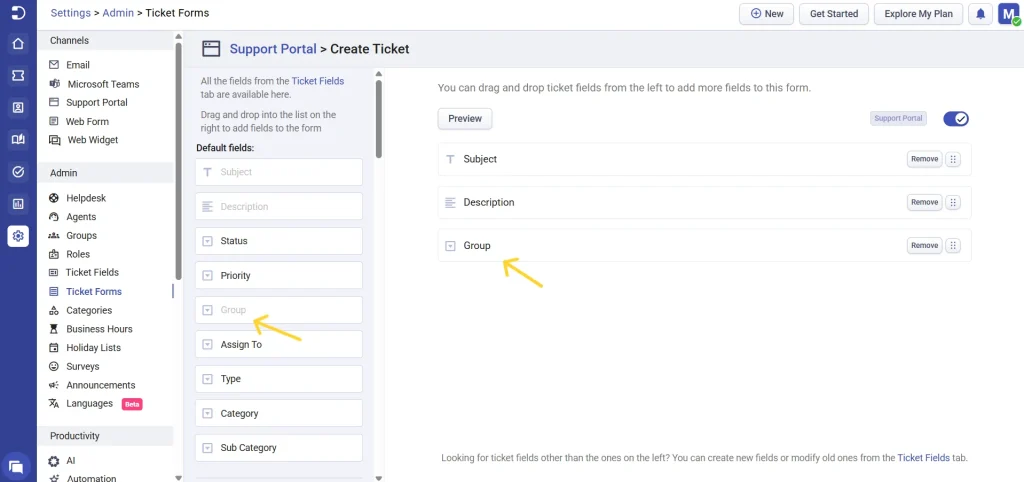
Task: Open the tickets icon in left rail
Action: tap(18, 75)
